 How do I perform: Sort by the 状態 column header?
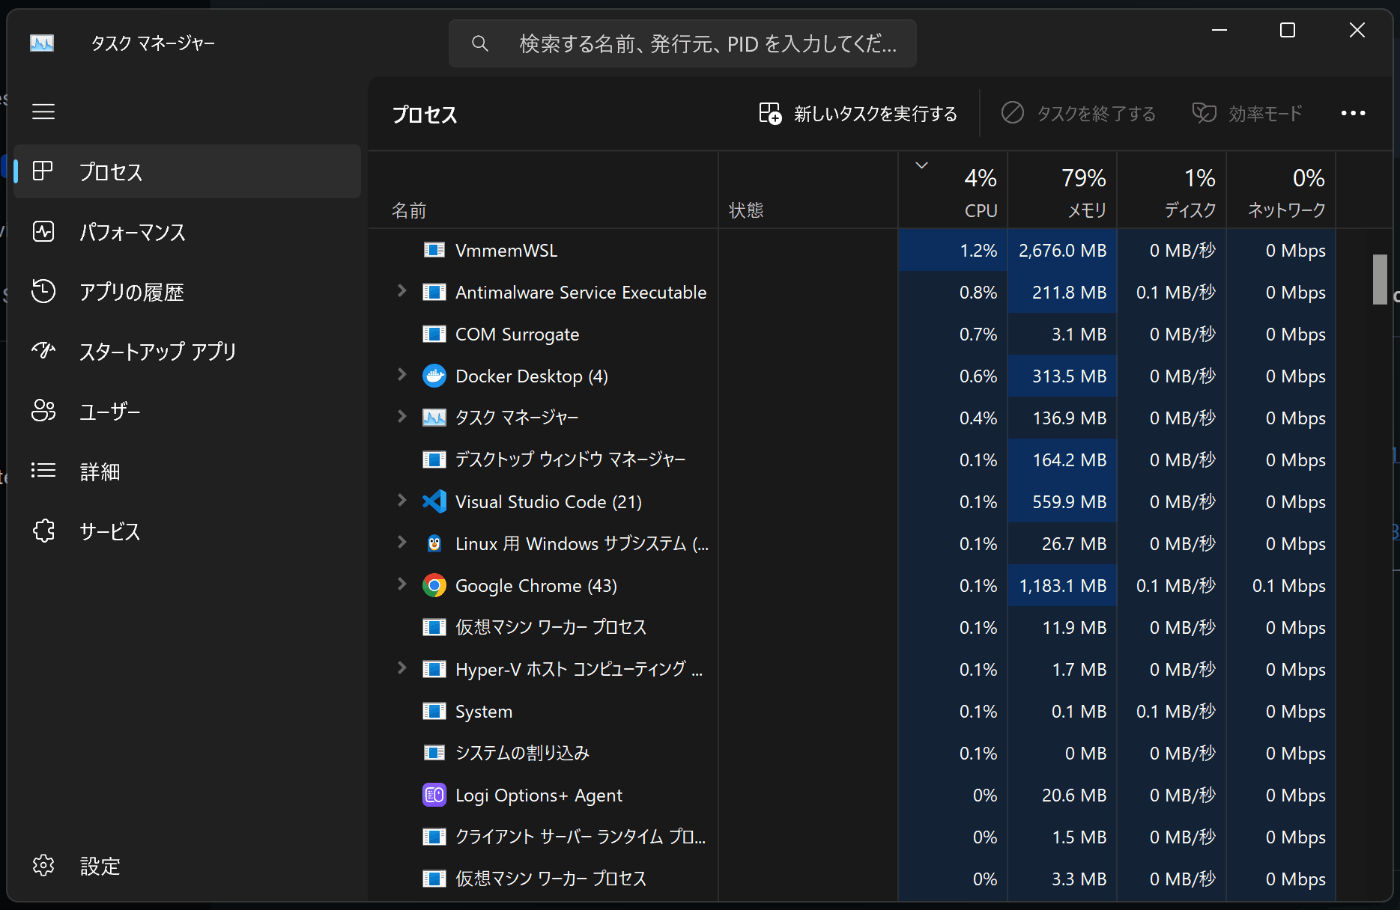[x=808, y=191]
